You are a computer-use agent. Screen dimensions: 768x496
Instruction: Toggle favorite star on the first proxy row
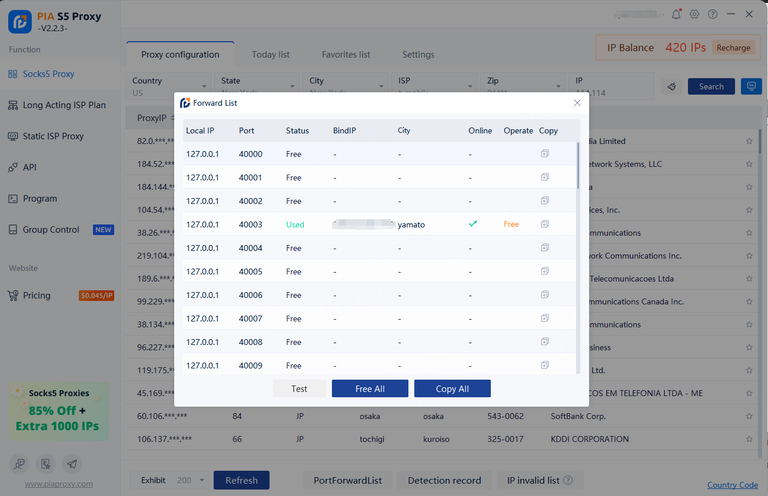click(x=749, y=141)
